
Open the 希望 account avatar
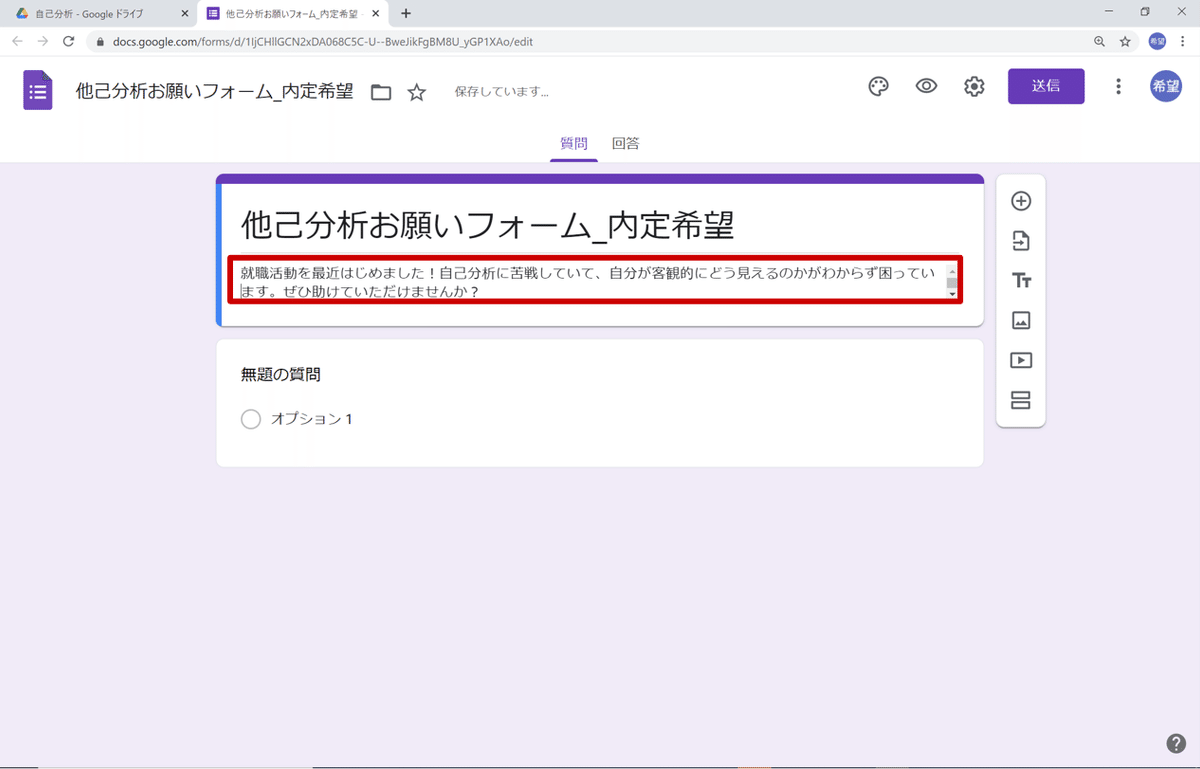(x=1166, y=86)
